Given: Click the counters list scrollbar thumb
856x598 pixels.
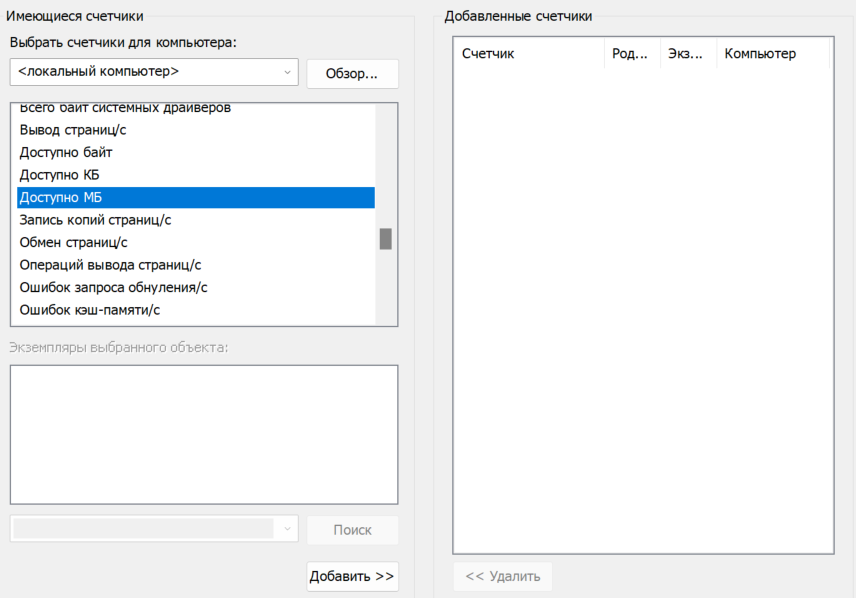Looking at the screenshot, I should click(x=385, y=239).
